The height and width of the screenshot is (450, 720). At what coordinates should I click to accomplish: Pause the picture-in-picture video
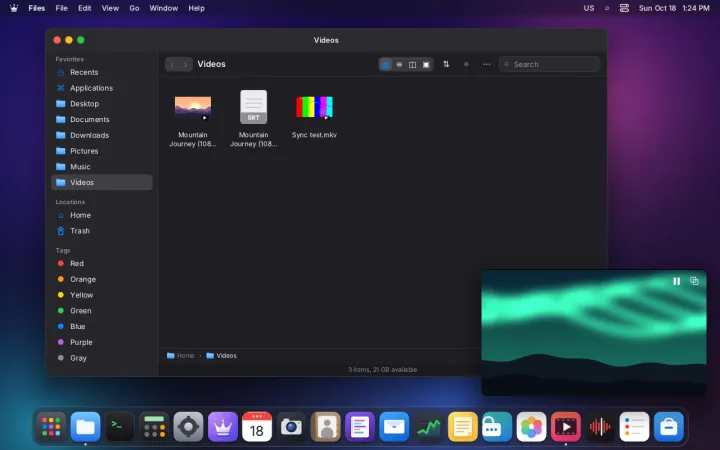[x=676, y=281]
